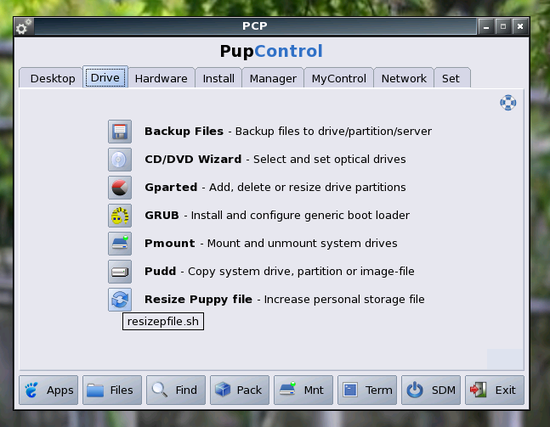The height and width of the screenshot is (427, 550).
Task: Click the 'Pmount' description text
Action: tap(271, 243)
